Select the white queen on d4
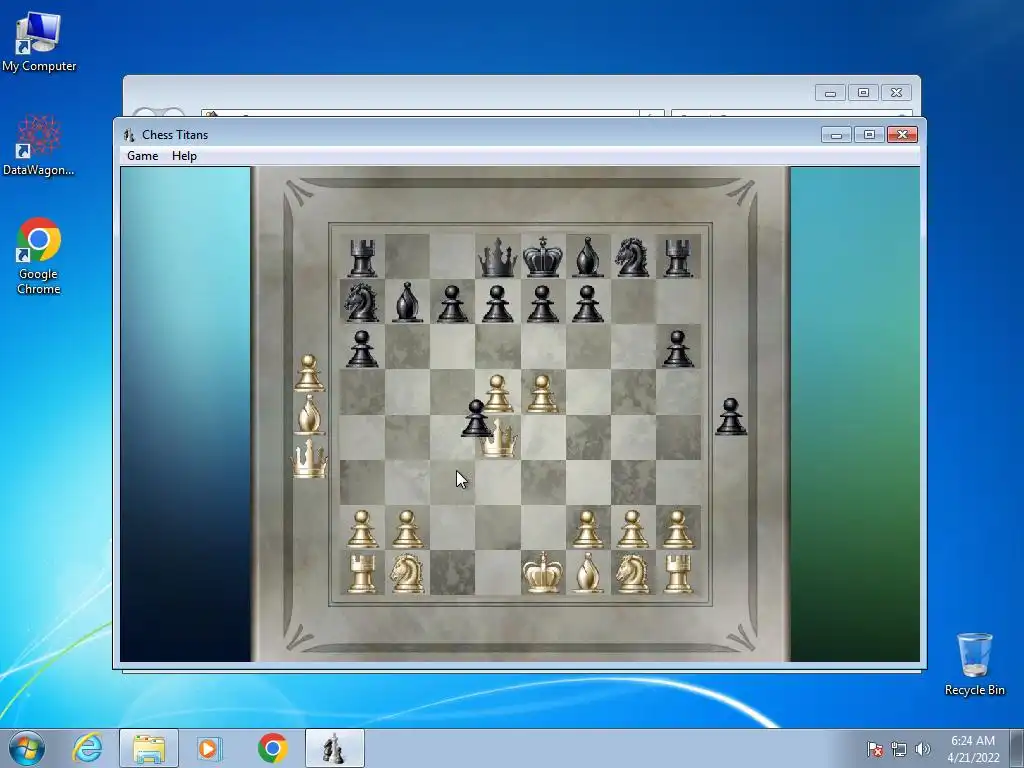Viewport: 1024px width, 768px height. [x=500, y=439]
